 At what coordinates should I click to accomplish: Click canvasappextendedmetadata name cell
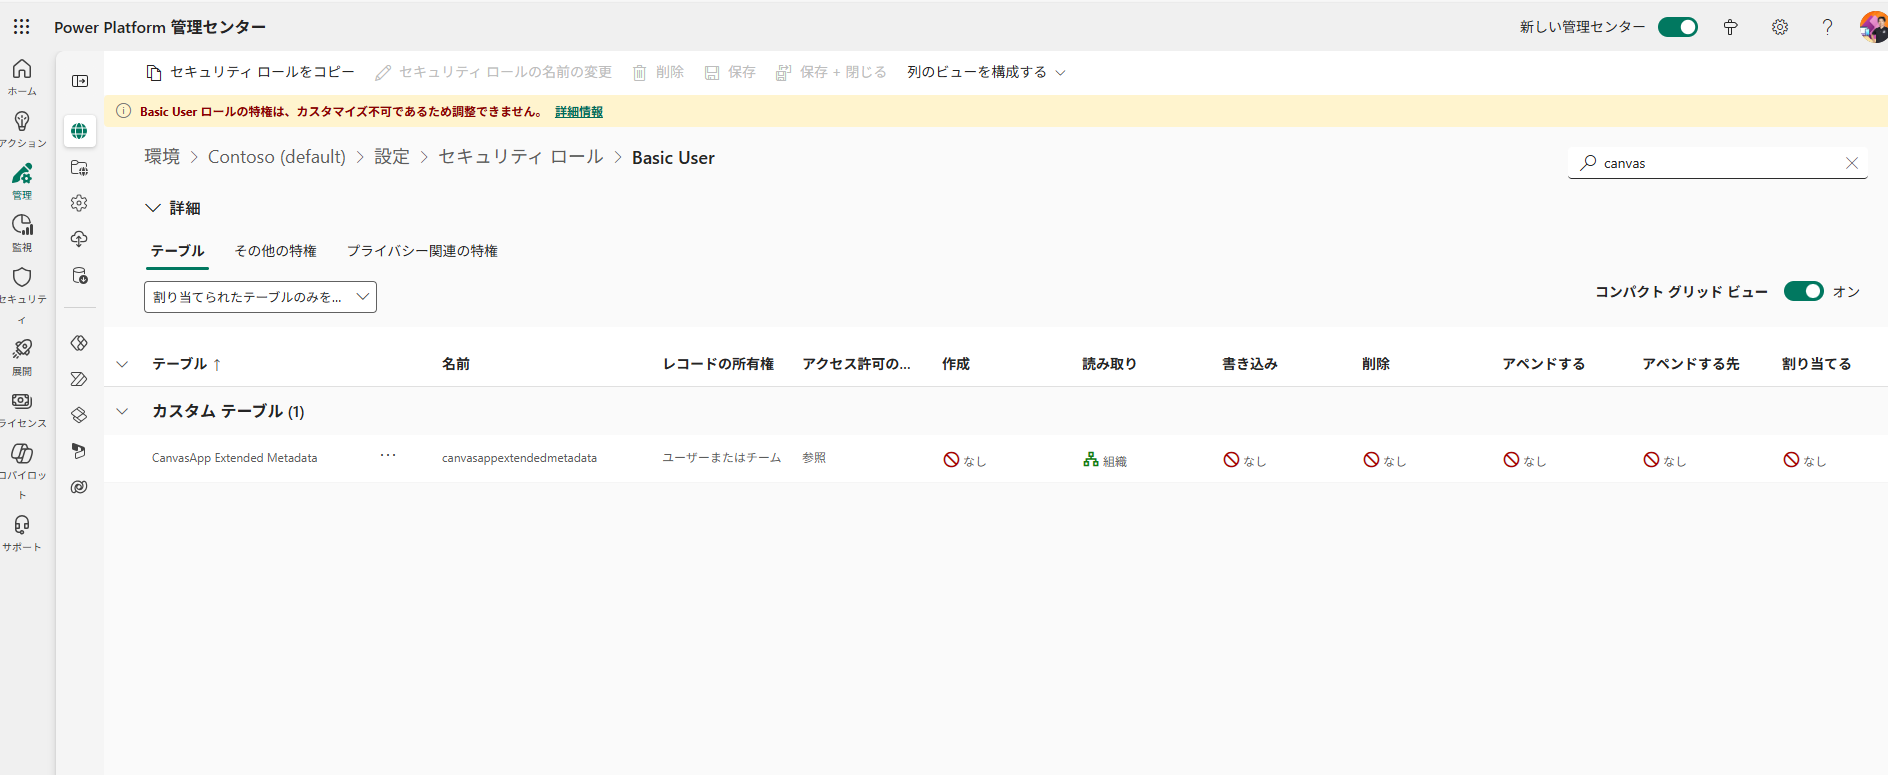[519, 458]
